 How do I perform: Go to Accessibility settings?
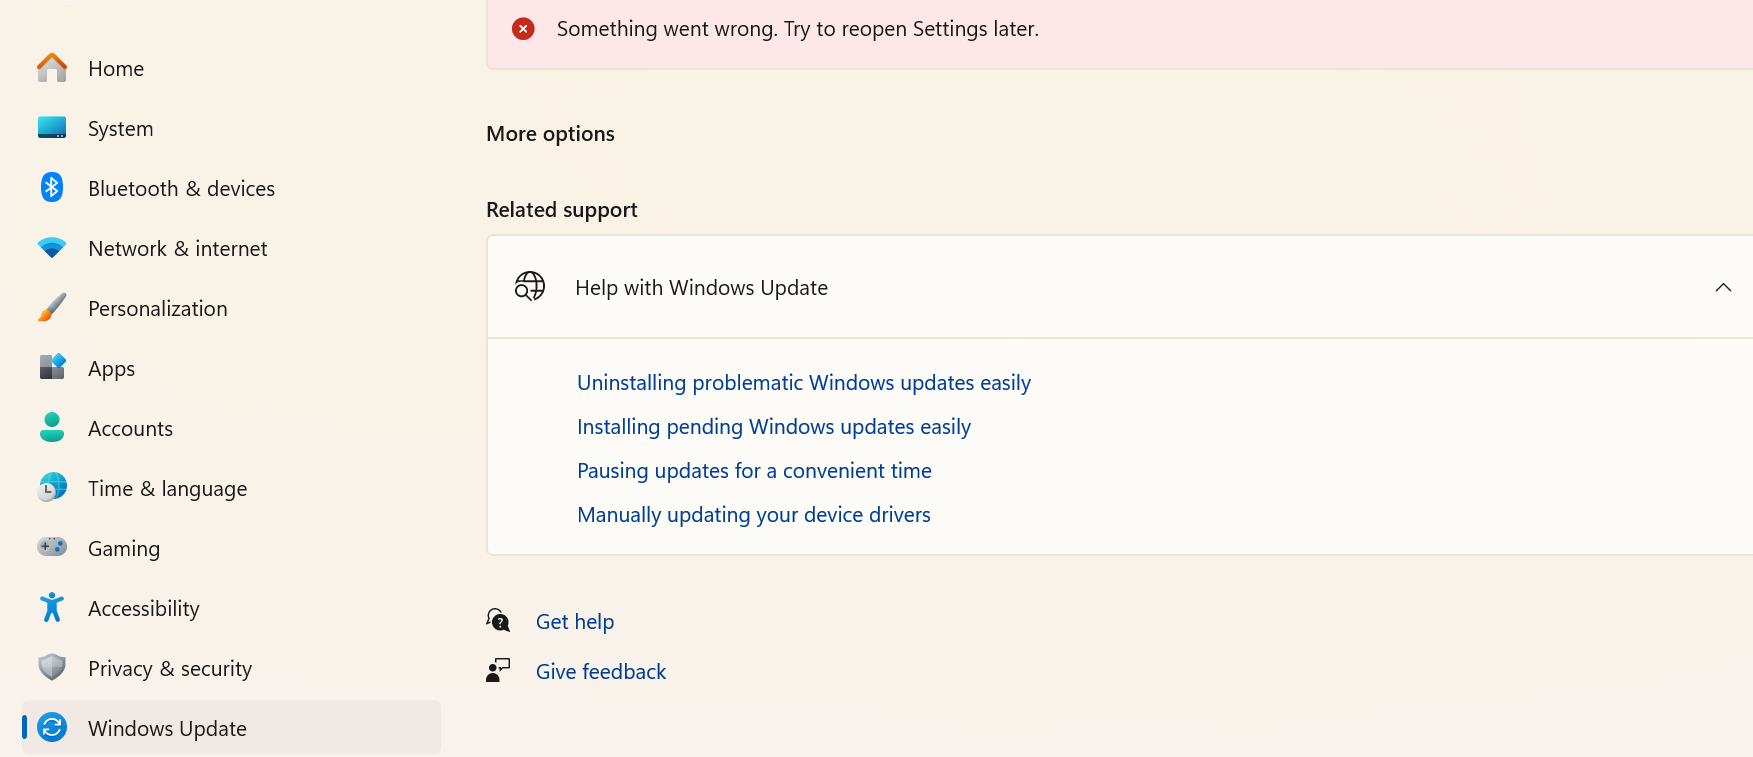231,608
